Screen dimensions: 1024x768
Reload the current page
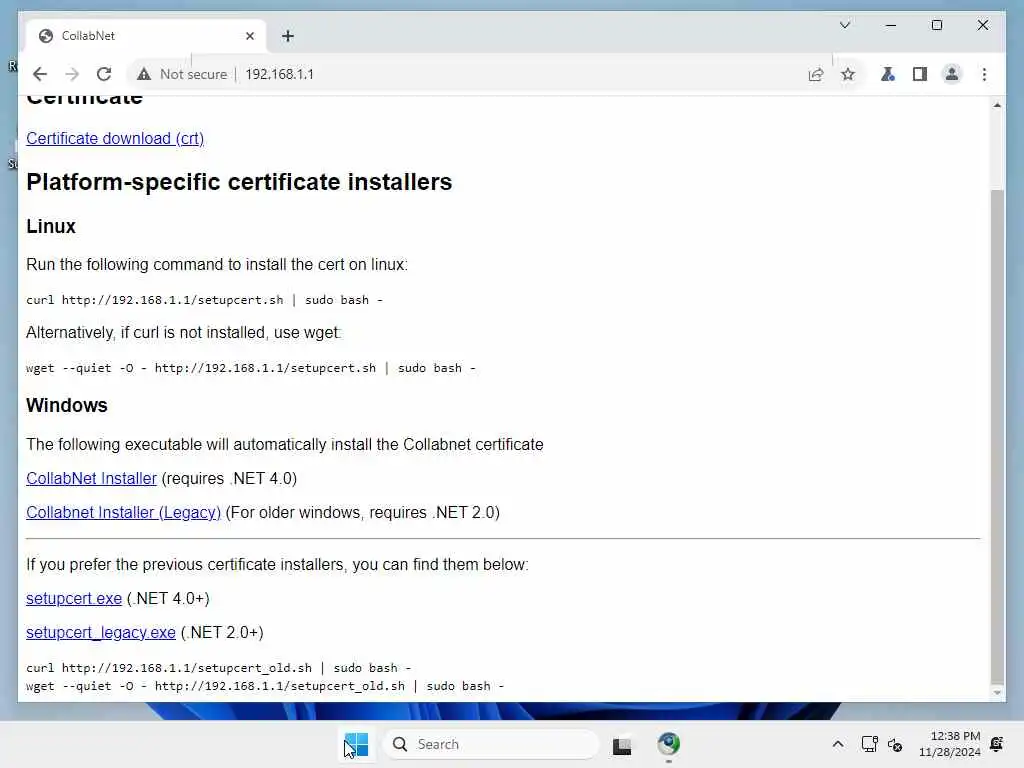pyautogui.click(x=104, y=74)
